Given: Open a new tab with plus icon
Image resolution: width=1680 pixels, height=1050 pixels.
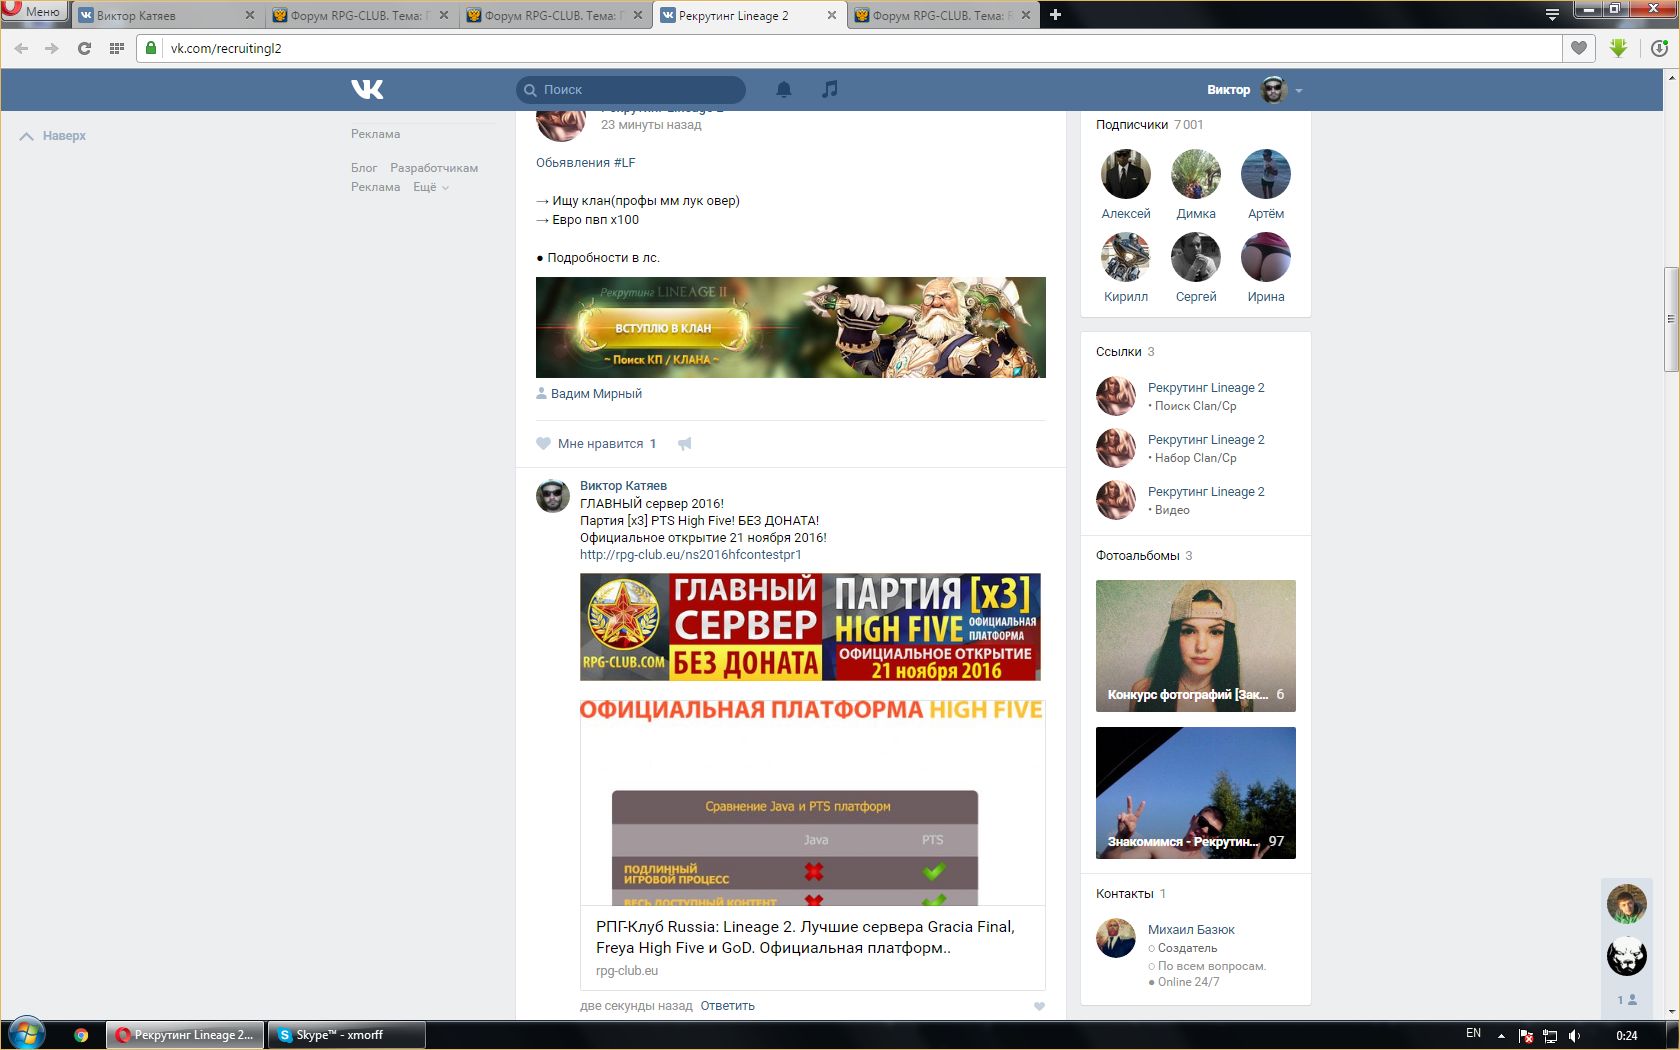Looking at the screenshot, I should (1055, 15).
